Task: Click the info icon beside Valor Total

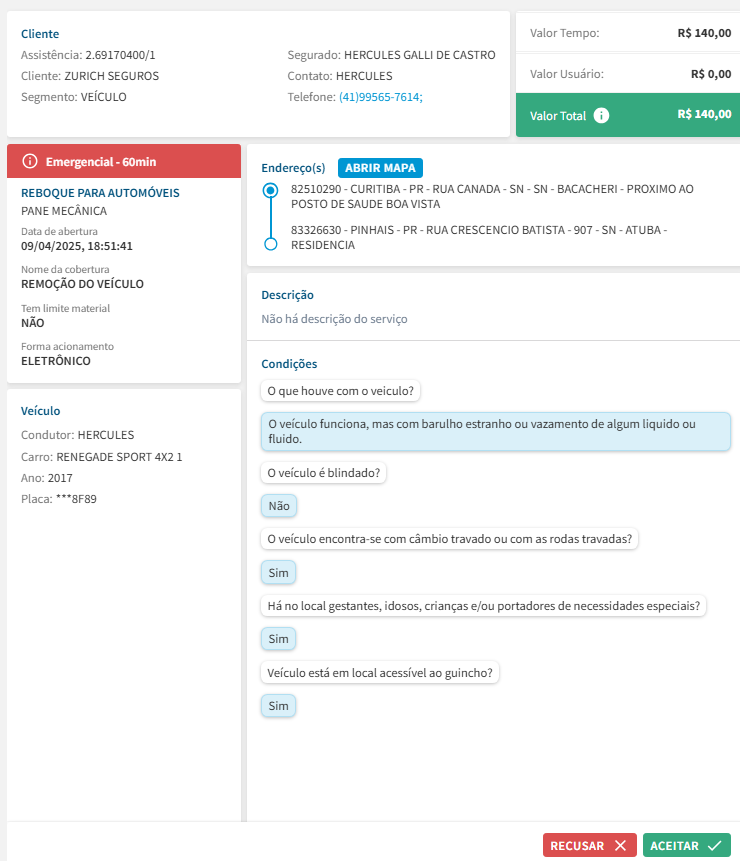Action: click(601, 115)
